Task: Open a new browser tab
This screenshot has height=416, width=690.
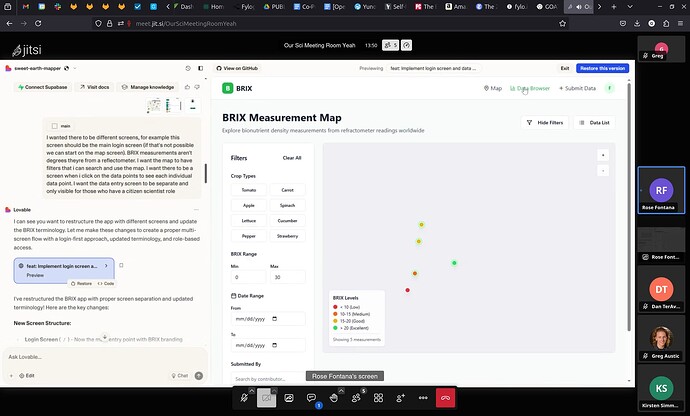Action: coord(613,7)
